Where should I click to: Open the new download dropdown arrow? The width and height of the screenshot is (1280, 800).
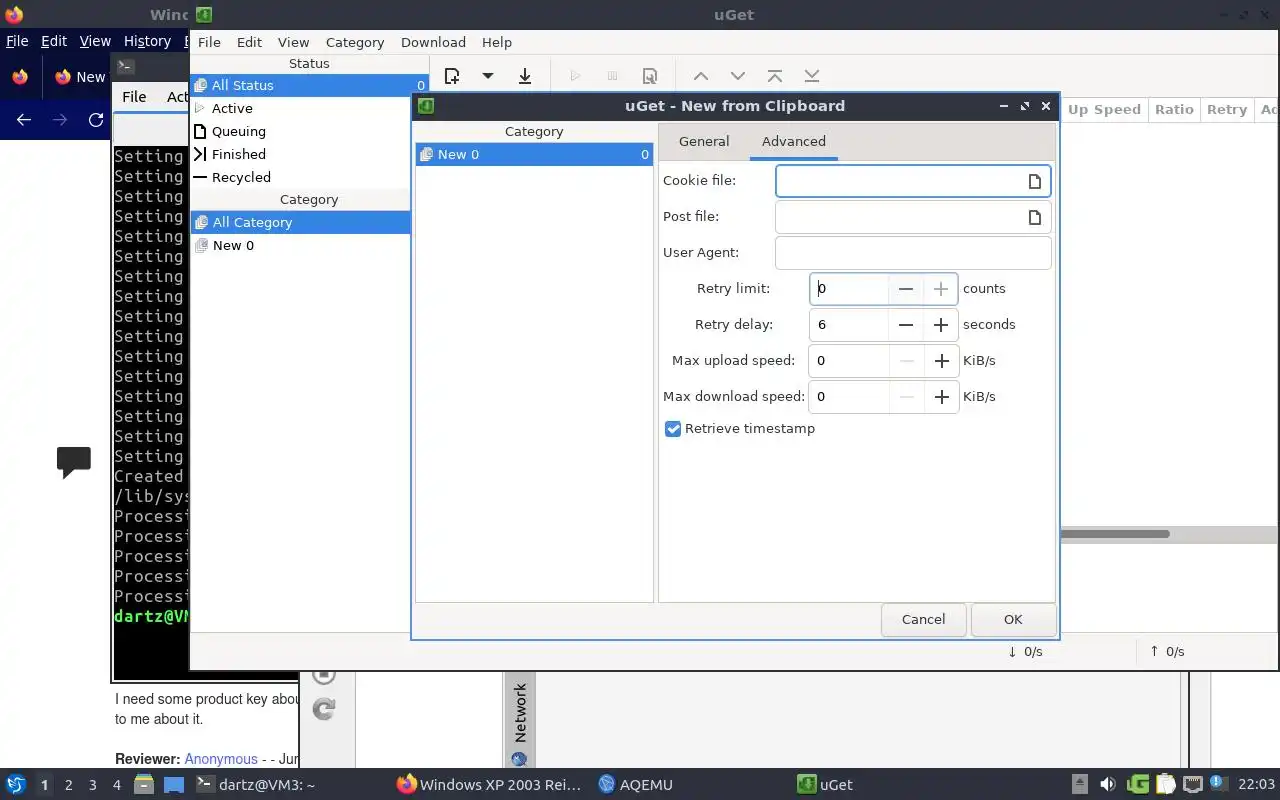(488, 76)
